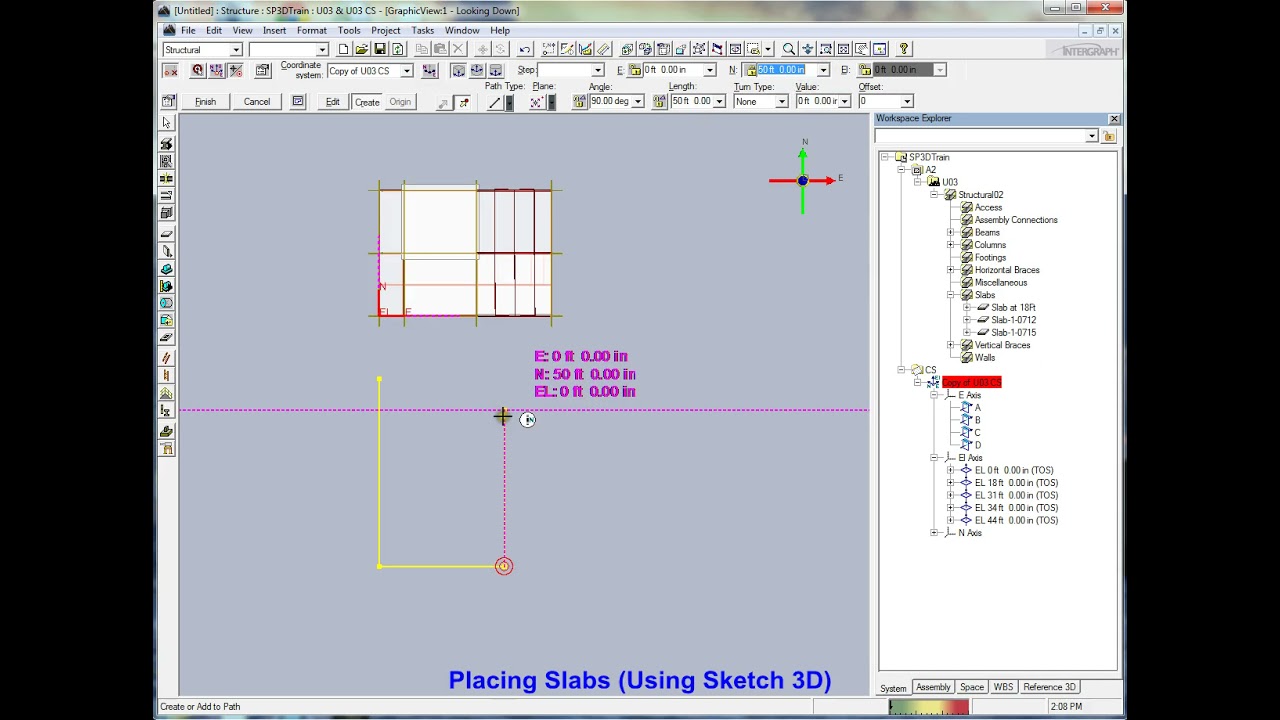Click the 2:08 PM clock in status bar

(1066, 707)
